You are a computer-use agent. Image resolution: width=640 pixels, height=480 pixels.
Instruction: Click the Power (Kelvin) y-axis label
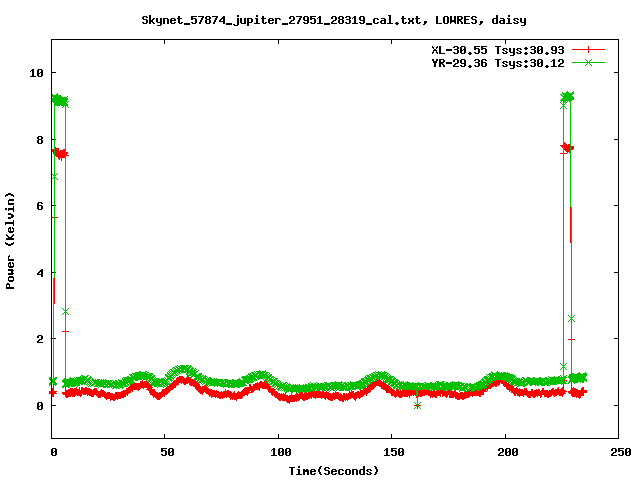(x=11, y=239)
